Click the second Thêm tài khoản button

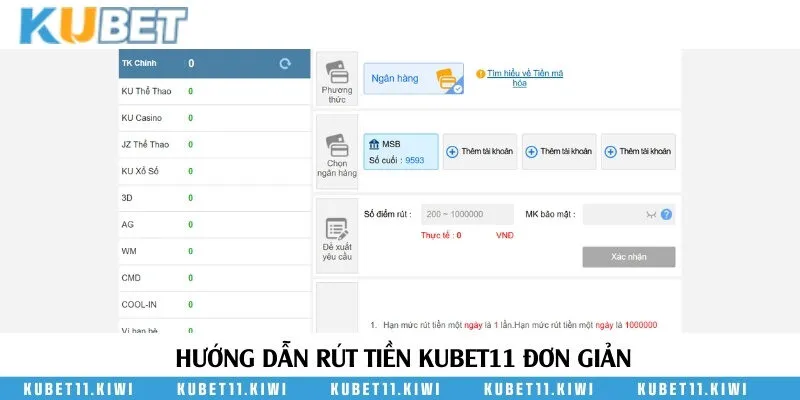point(559,151)
